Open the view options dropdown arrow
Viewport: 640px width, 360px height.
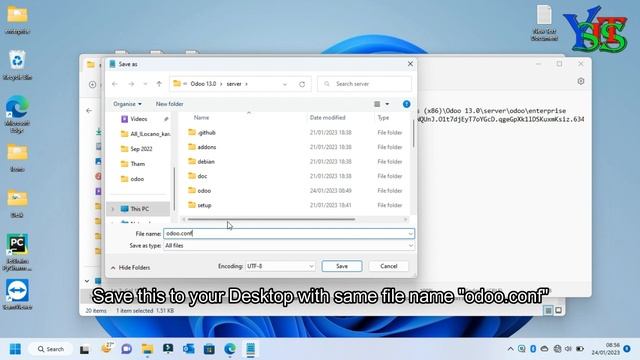coord(387,104)
